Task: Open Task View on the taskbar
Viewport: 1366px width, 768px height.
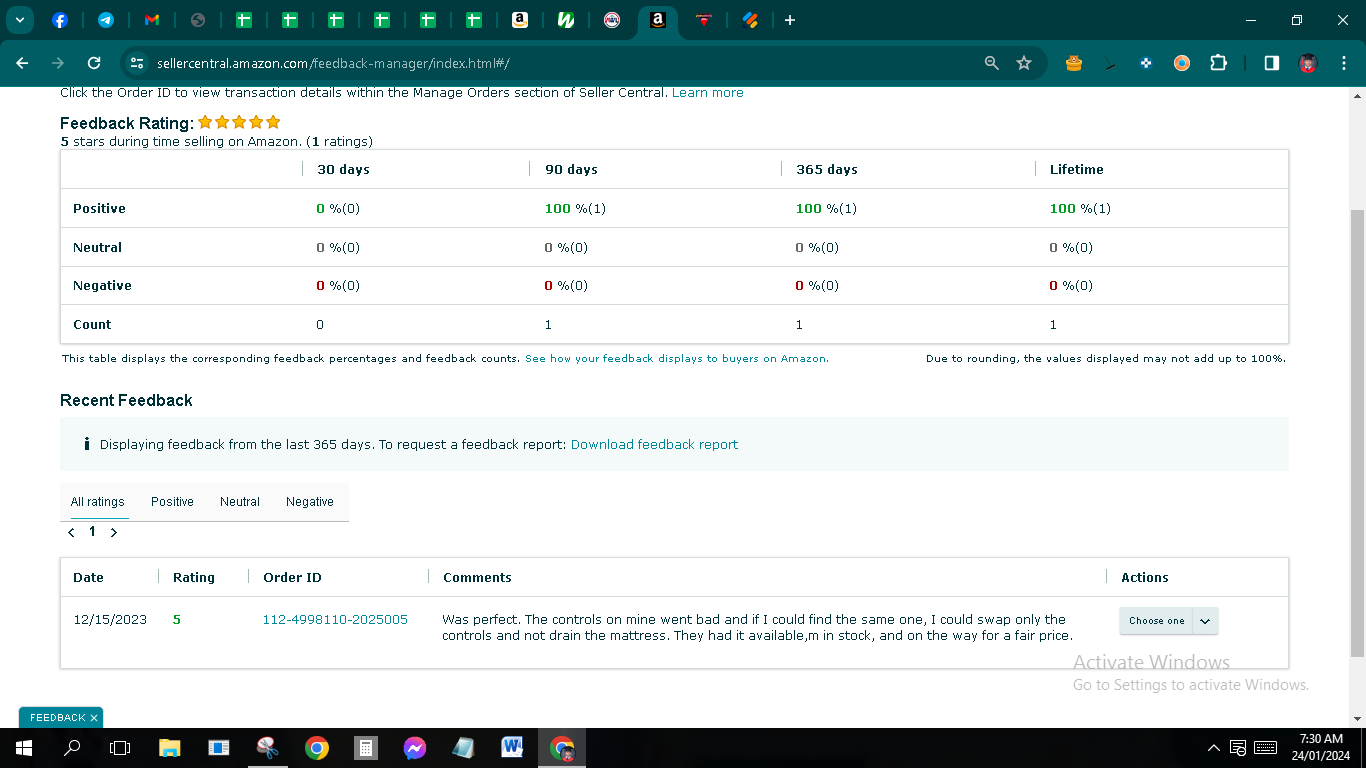Action: tap(120, 747)
